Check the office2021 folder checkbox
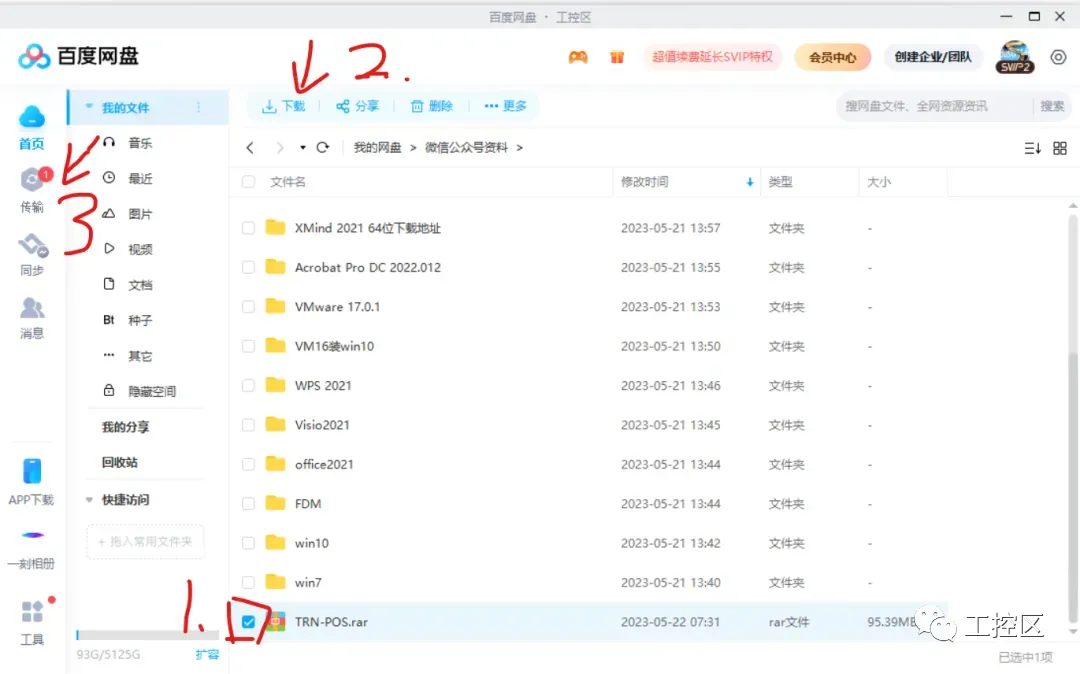Viewport: 1080px width, 674px height. [x=249, y=465]
